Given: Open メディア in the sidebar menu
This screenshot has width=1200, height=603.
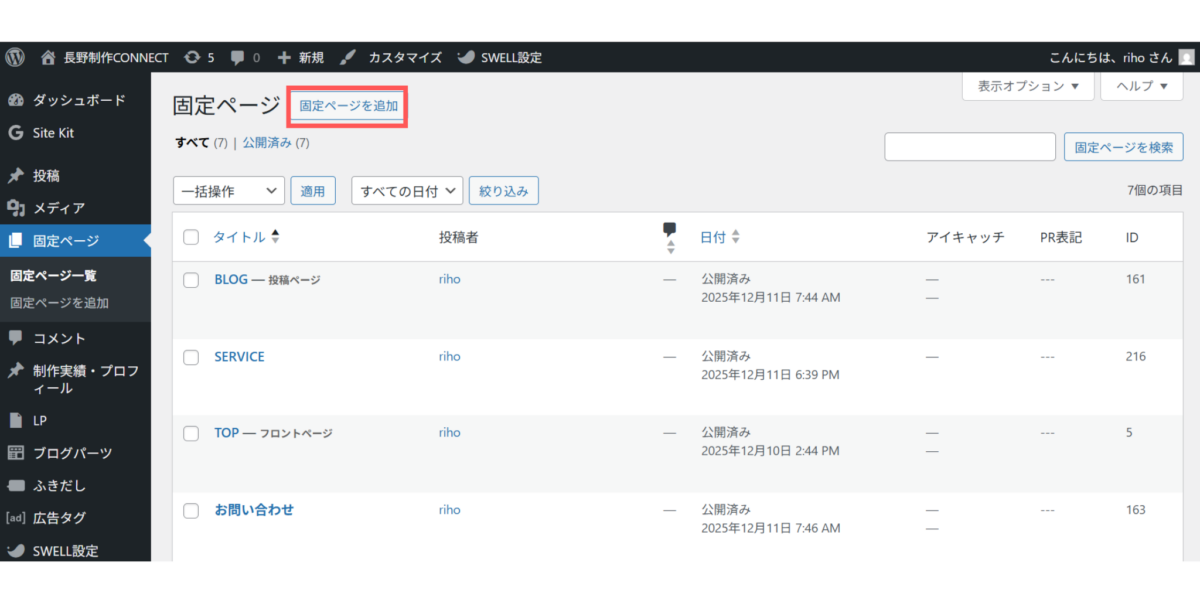Looking at the screenshot, I should pyautogui.click(x=58, y=208).
